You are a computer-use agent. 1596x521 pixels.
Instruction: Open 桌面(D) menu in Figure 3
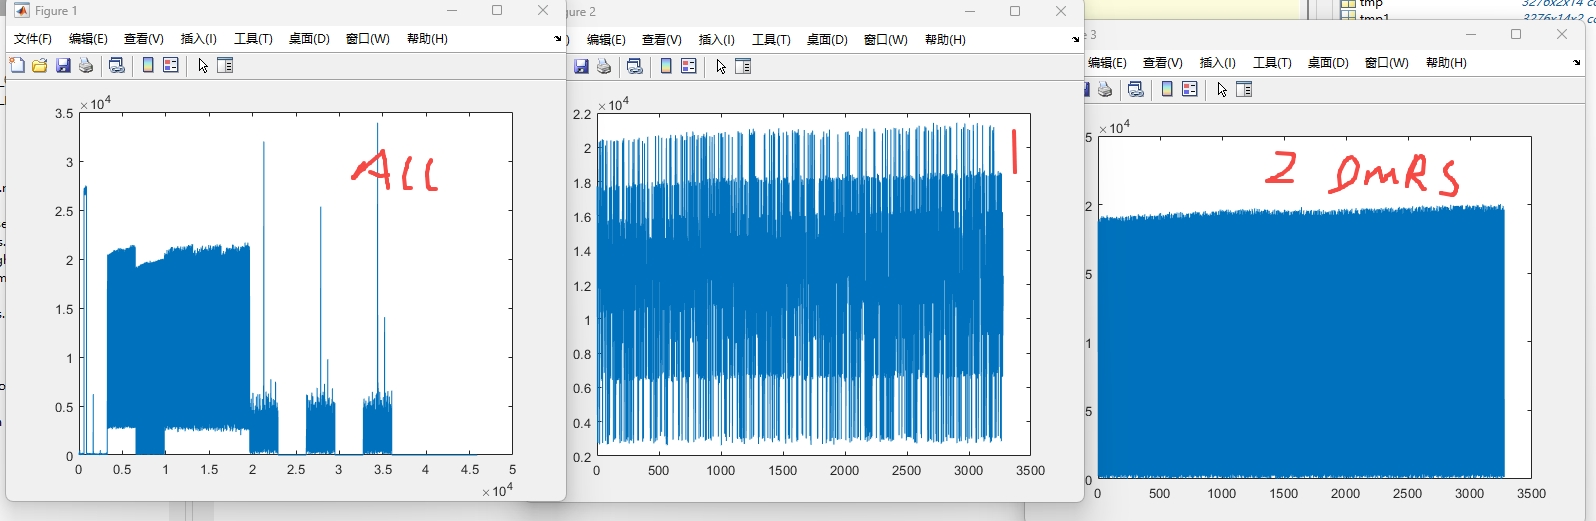1328,62
